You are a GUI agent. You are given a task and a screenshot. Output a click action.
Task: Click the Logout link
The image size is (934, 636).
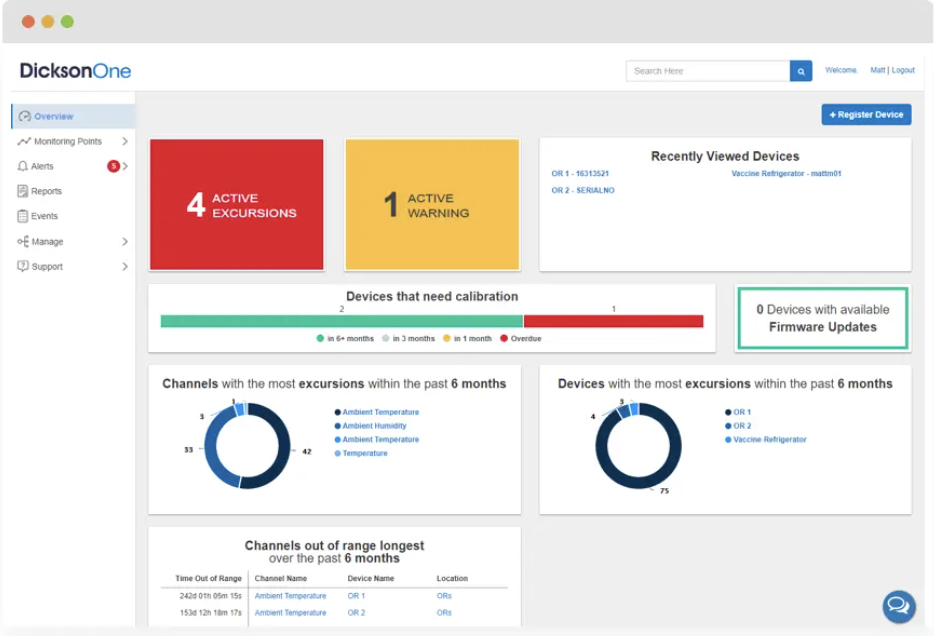pos(903,71)
